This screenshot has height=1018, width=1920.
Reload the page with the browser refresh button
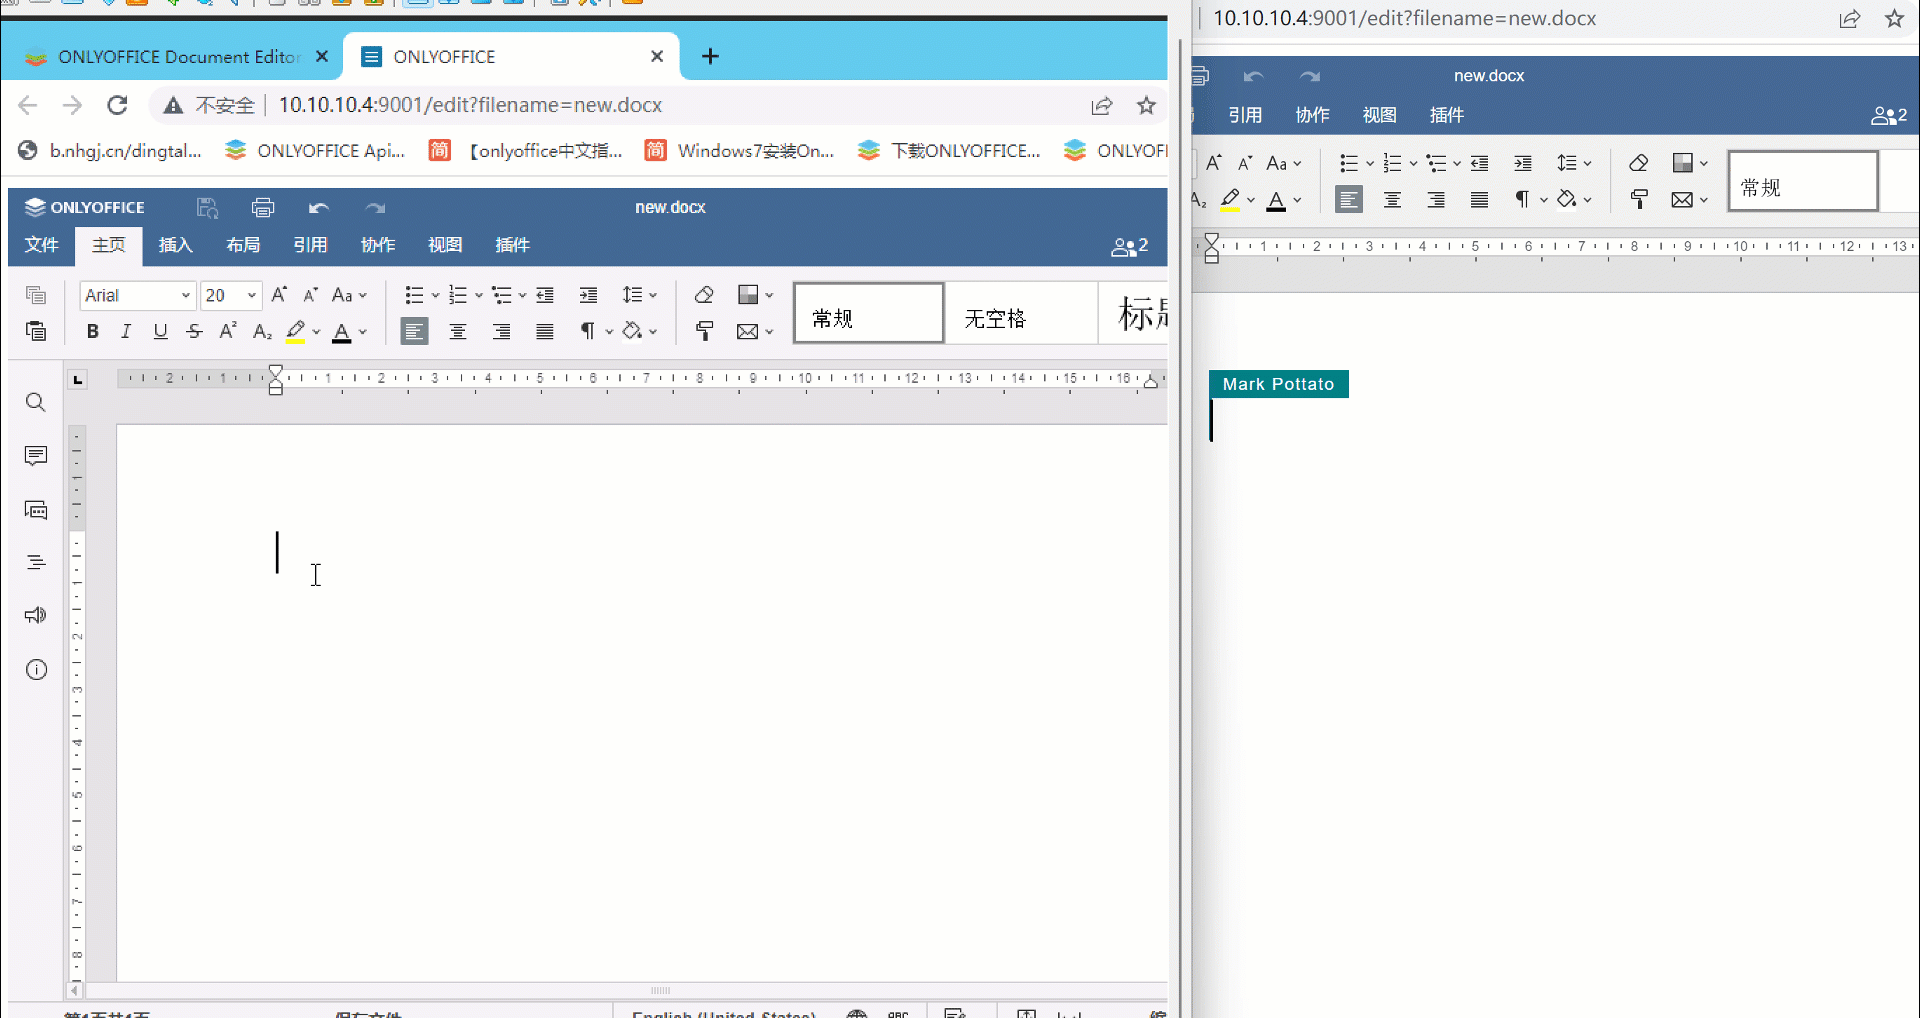(117, 105)
